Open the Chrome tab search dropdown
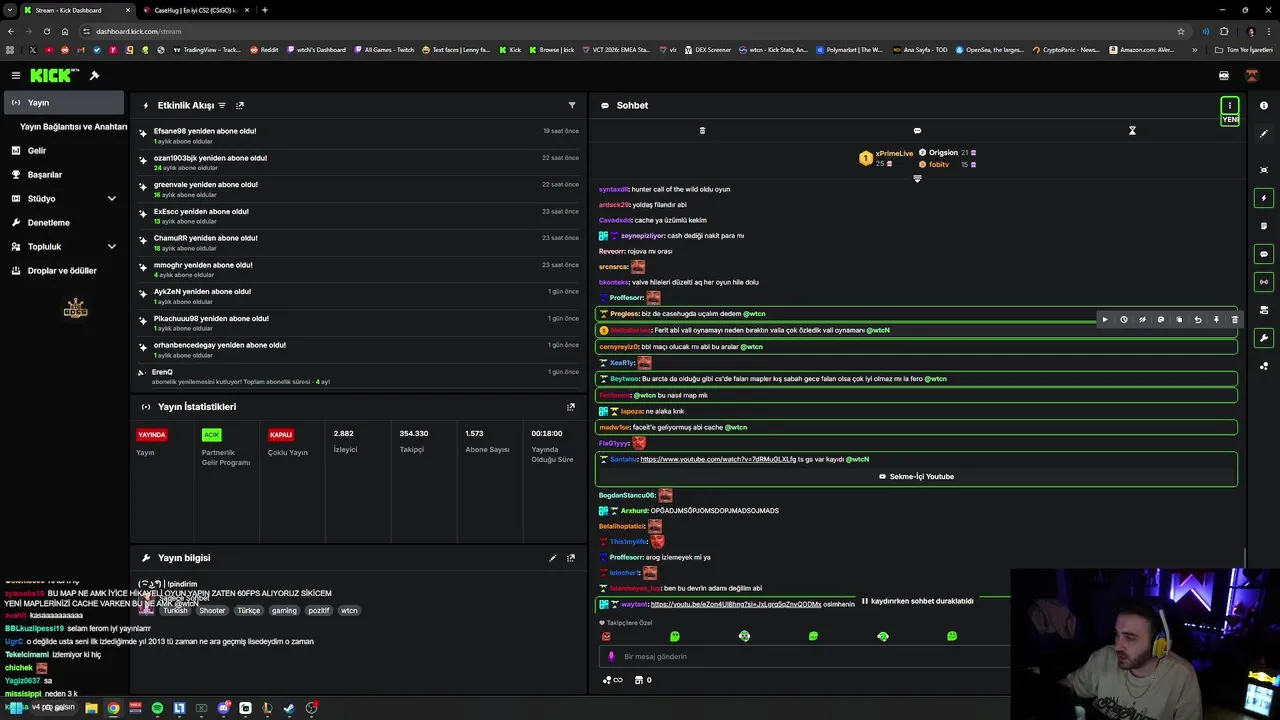The height and width of the screenshot is (720, 1280). pyautogui.click(x=10, y=10)
